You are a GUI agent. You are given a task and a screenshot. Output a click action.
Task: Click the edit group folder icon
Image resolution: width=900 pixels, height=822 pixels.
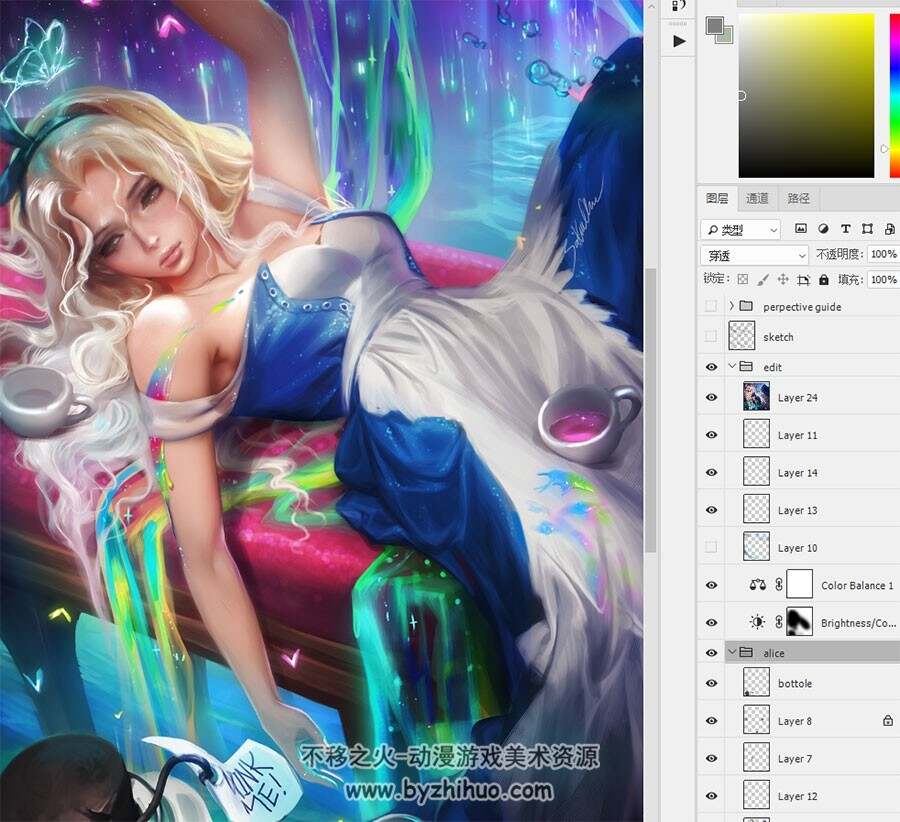pos(746,366)
